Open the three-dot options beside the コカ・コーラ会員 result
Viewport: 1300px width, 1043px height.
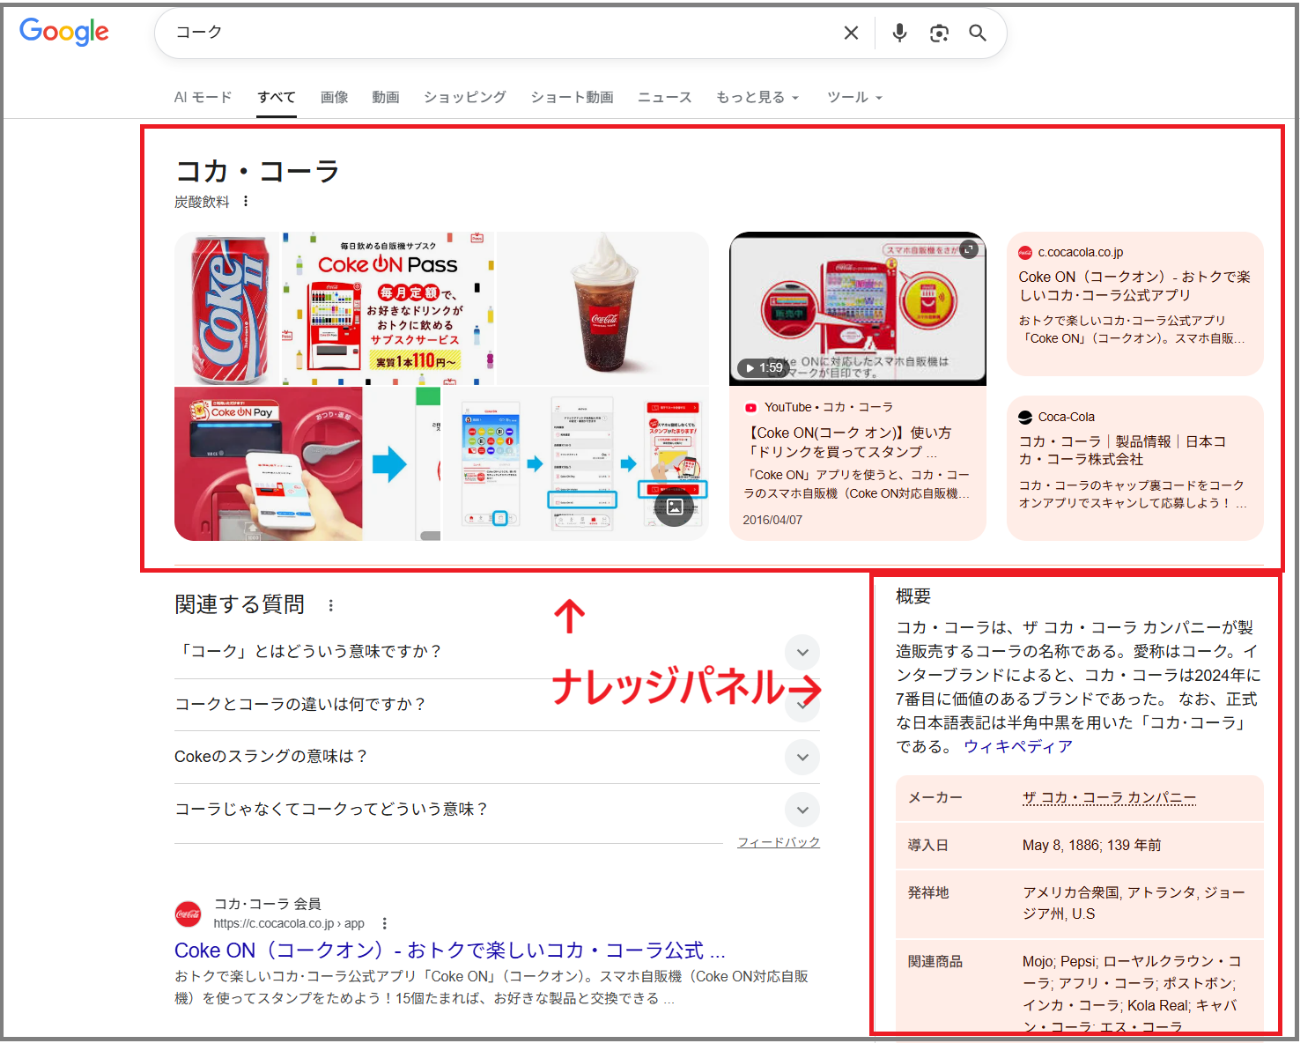click(385, 923)
